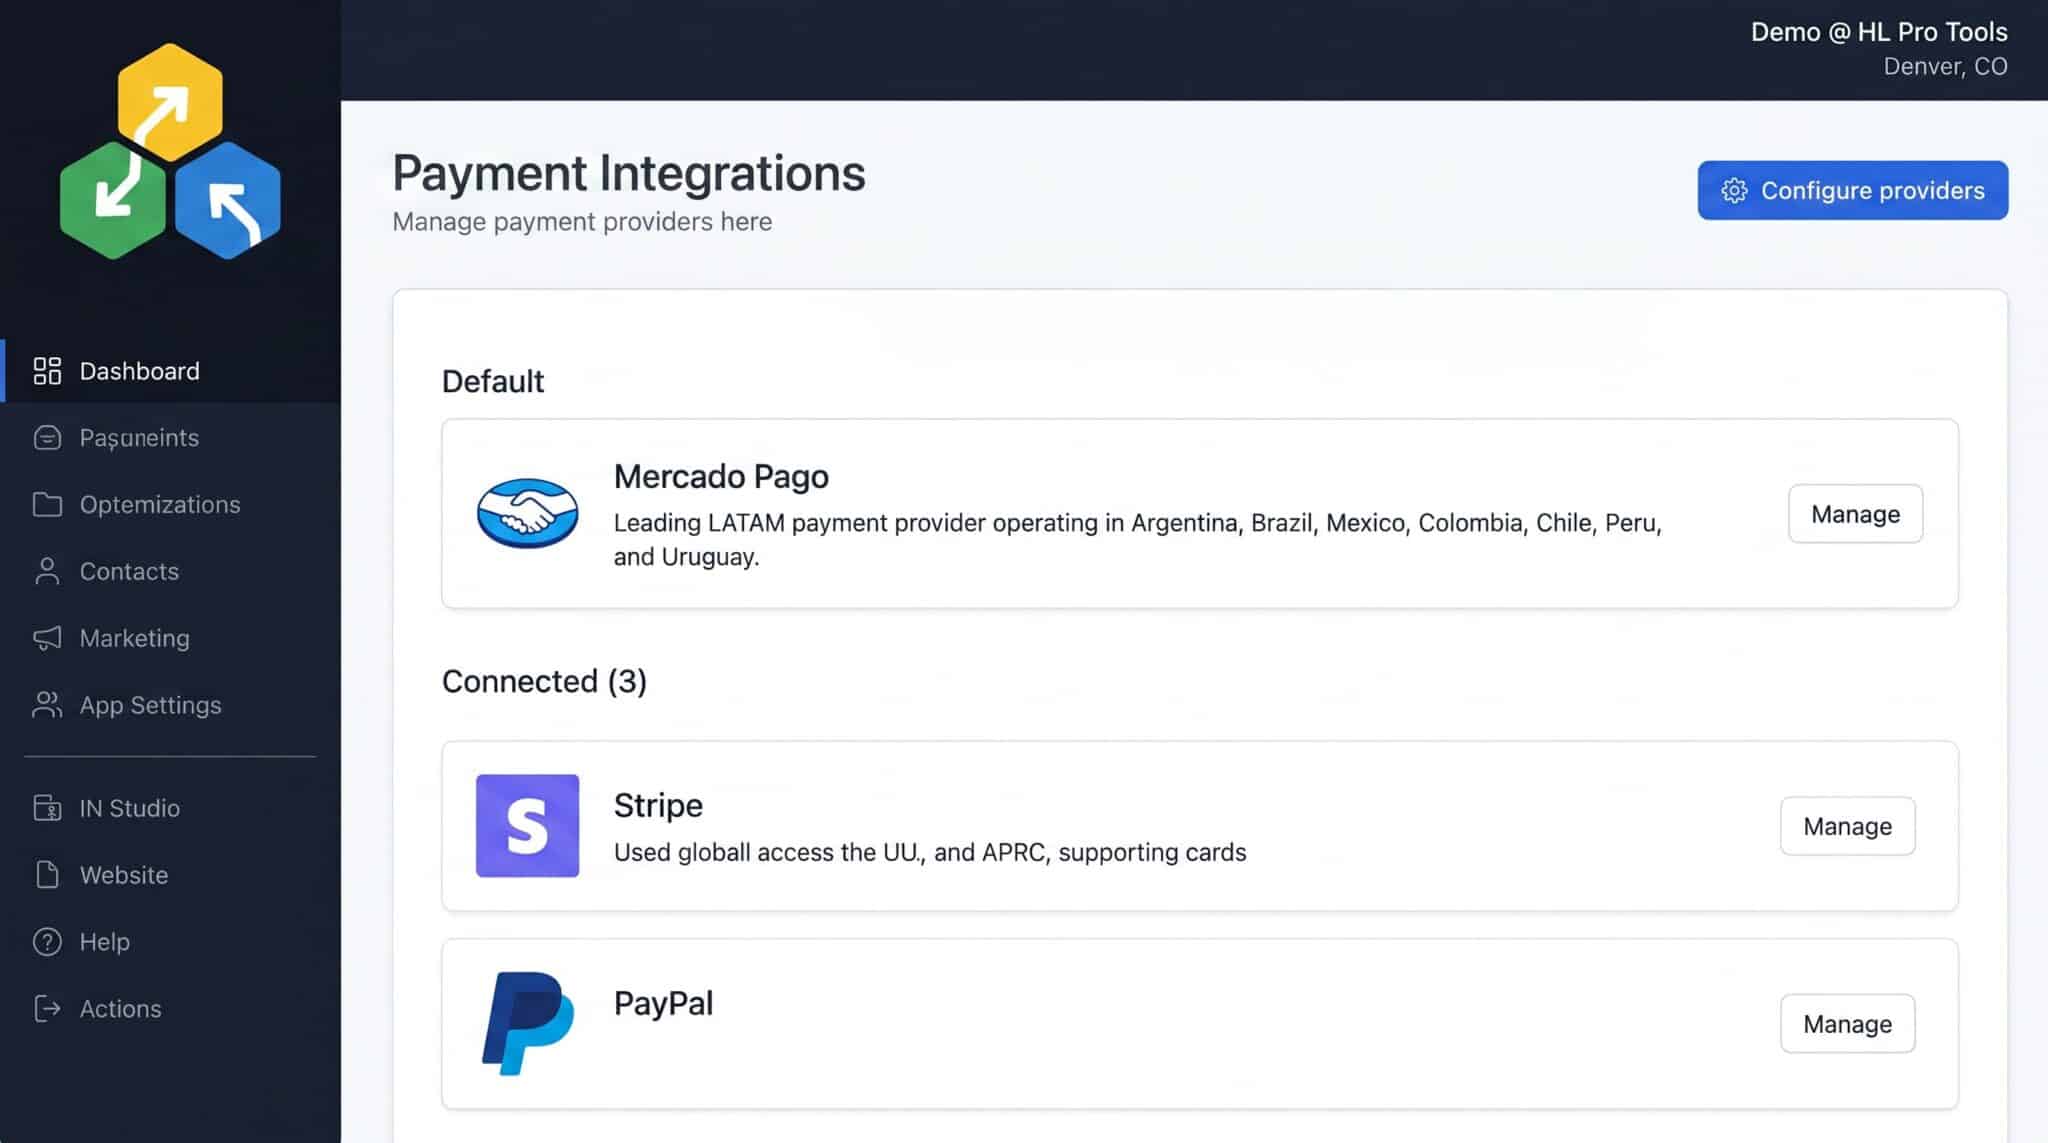
Task: Click the Stripe purple S logo
Action: coord(527,826)
